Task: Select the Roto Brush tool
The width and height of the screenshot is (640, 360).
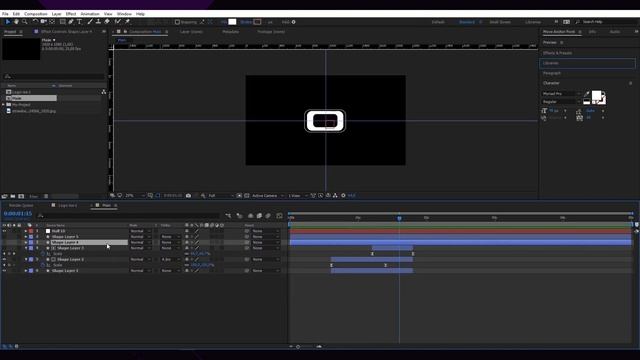Action: (118, 22)
